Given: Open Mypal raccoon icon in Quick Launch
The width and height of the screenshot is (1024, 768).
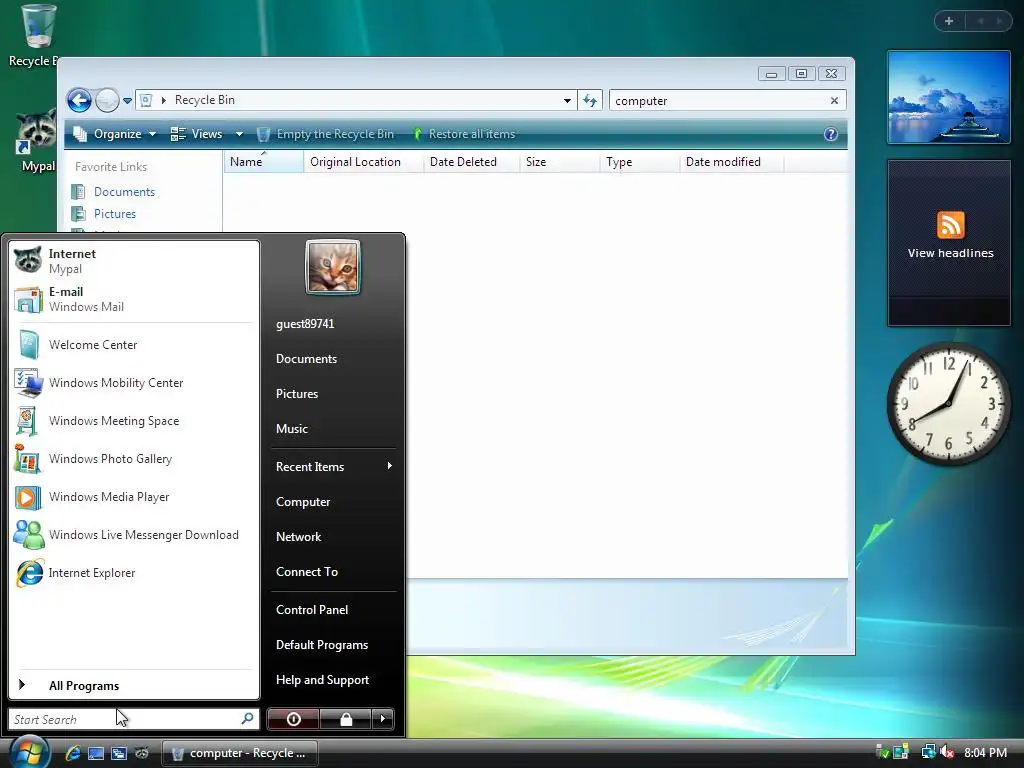Looking at the screenshot, I should click(142, 753).
